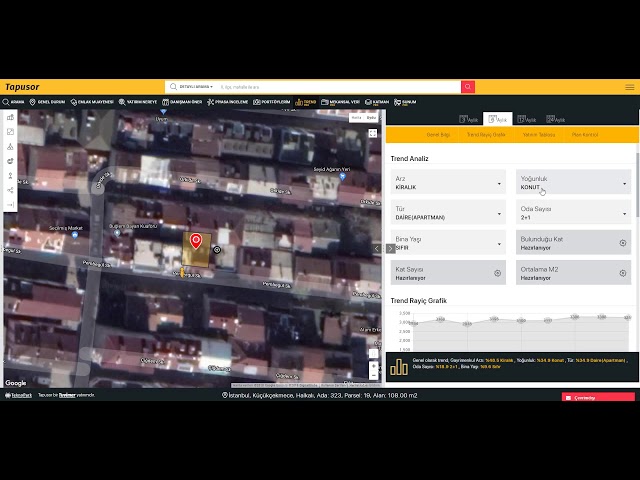Click the right panel vertical scrollbar

(638, 184)
